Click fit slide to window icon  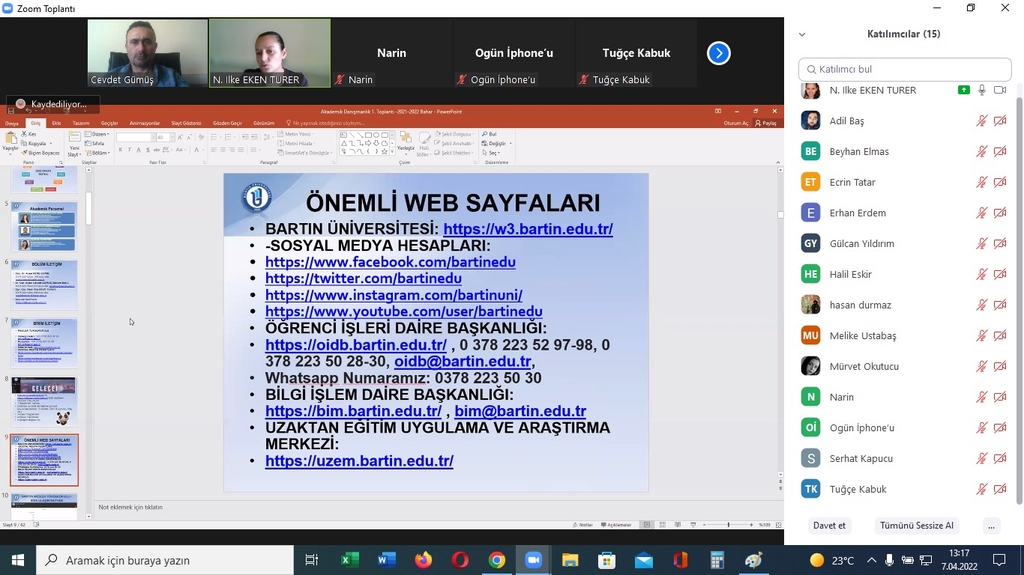778,525
